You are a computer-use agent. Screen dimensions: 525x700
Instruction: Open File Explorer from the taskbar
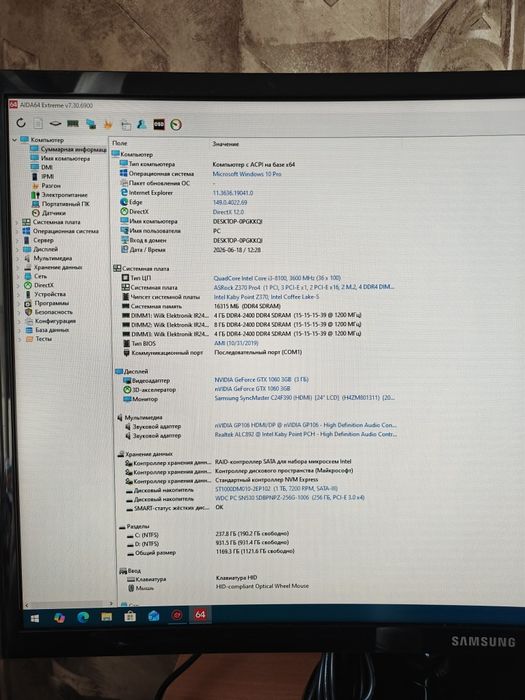coord(106,617)
